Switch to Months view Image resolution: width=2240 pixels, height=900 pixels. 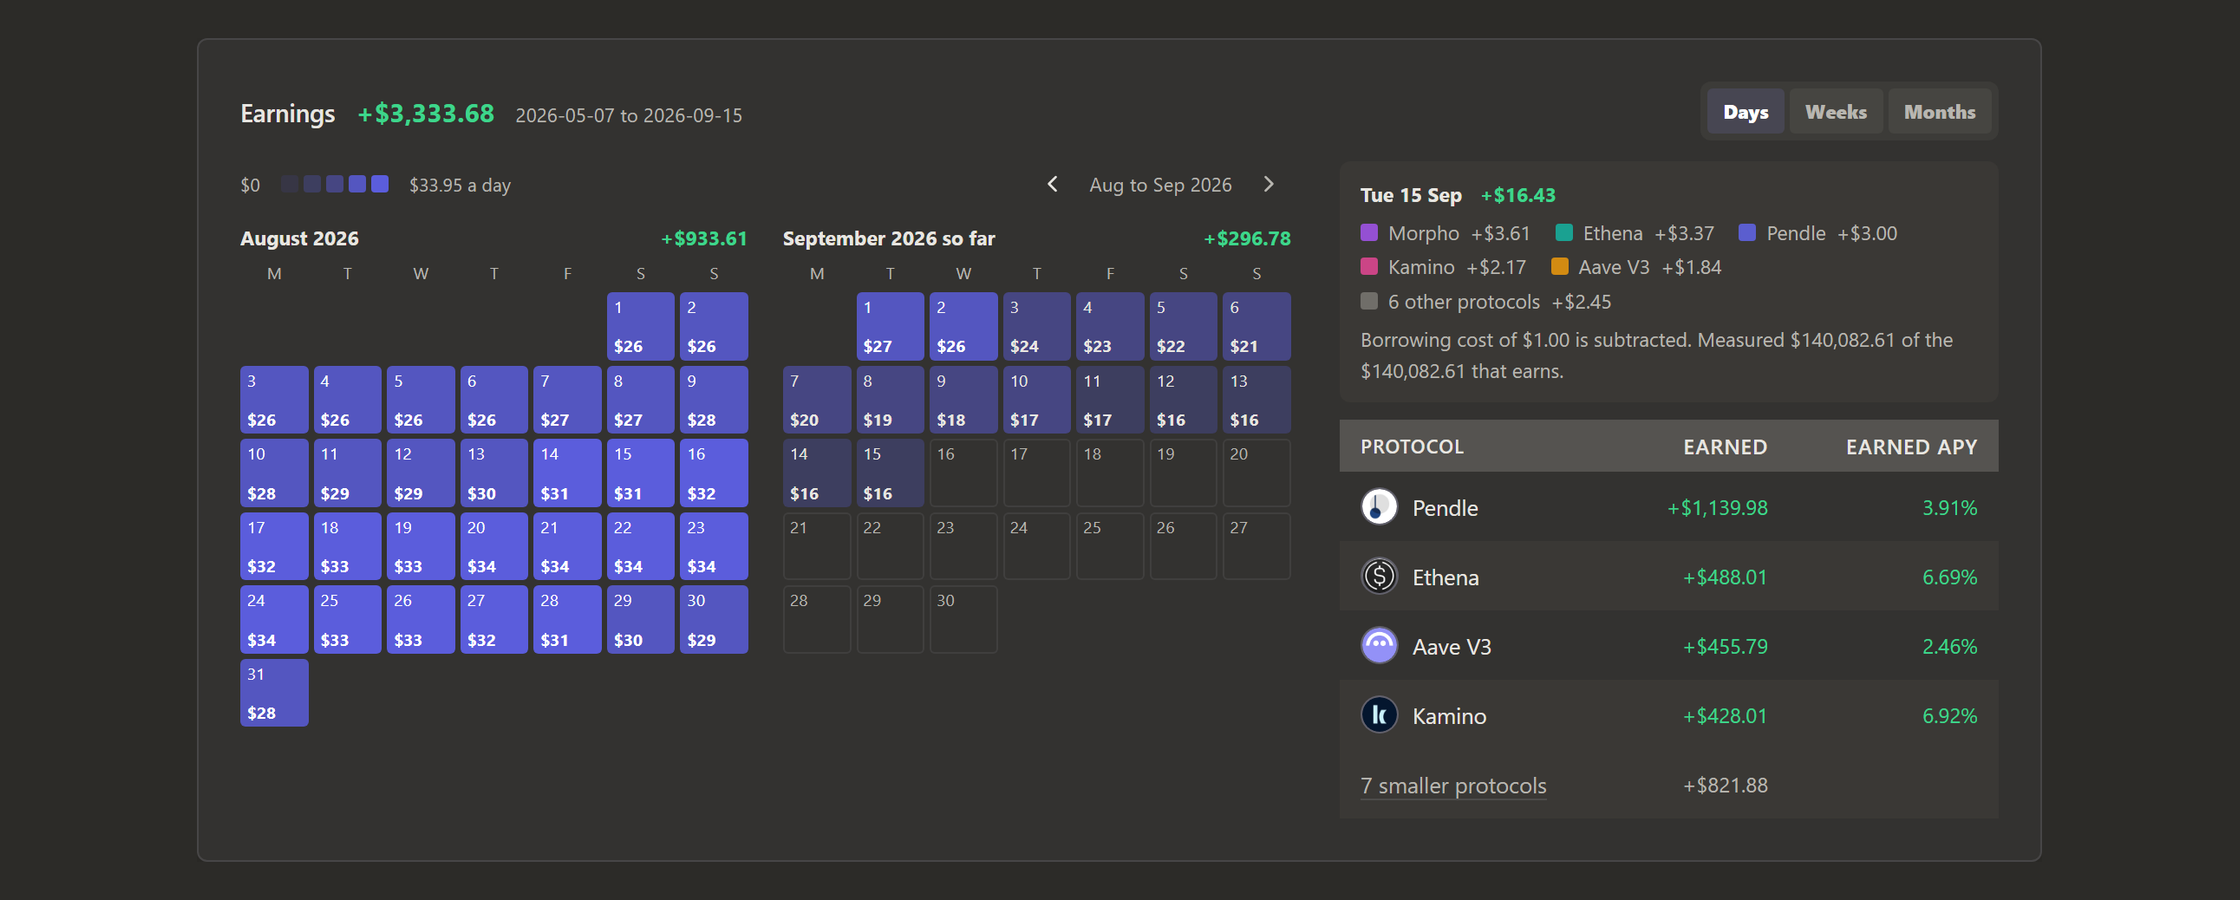pyautogui.click(x=1939, y=112)
